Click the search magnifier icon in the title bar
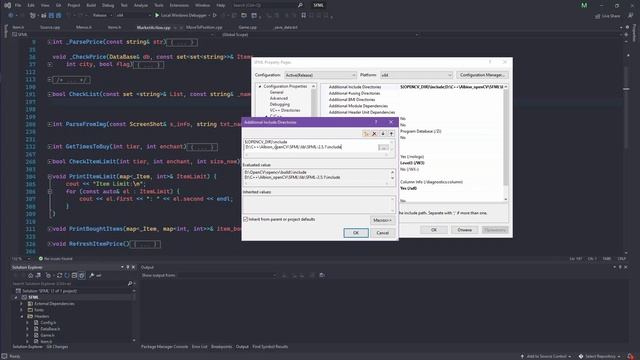Image resolution: width=640 pixels, height=360 pixels. [x=300, y=5]
